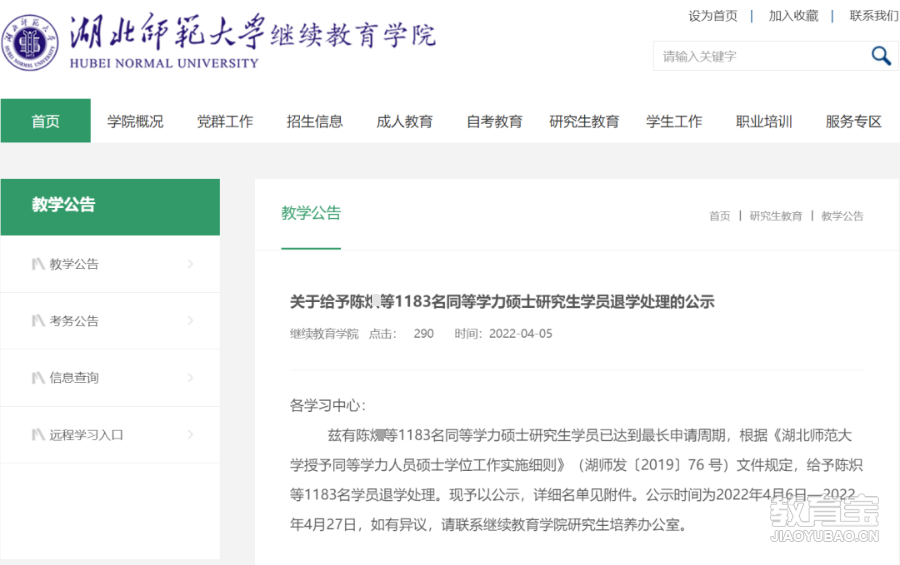Click the 研究生教育 breadcrumb link
900x565 pixels.
tap(776, 216)
